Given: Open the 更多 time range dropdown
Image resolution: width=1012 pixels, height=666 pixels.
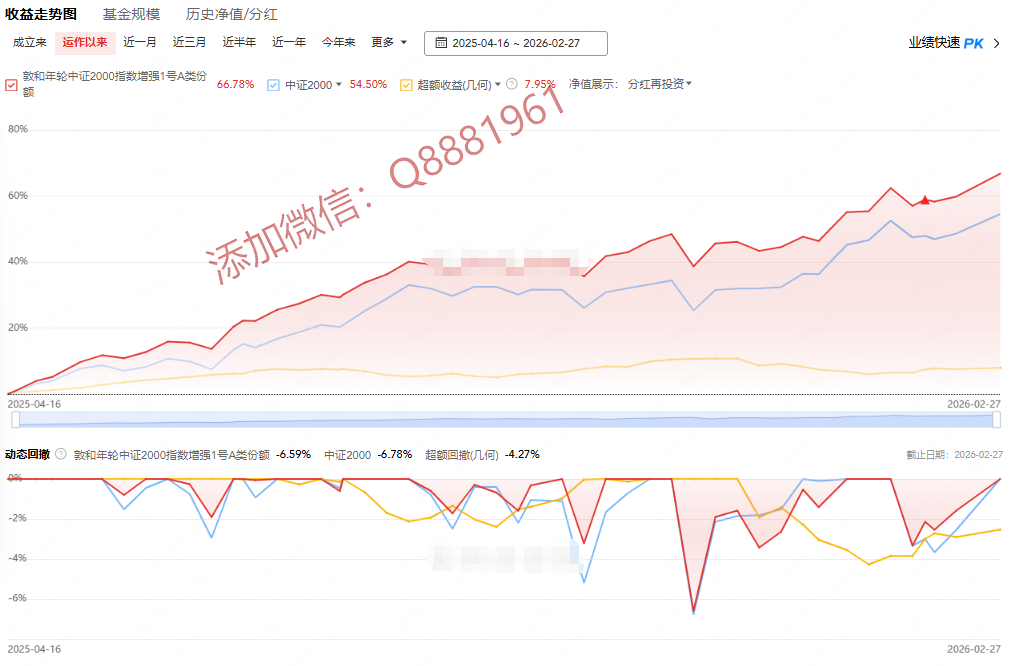Looking at the screenshot, I should coord(389,42).
